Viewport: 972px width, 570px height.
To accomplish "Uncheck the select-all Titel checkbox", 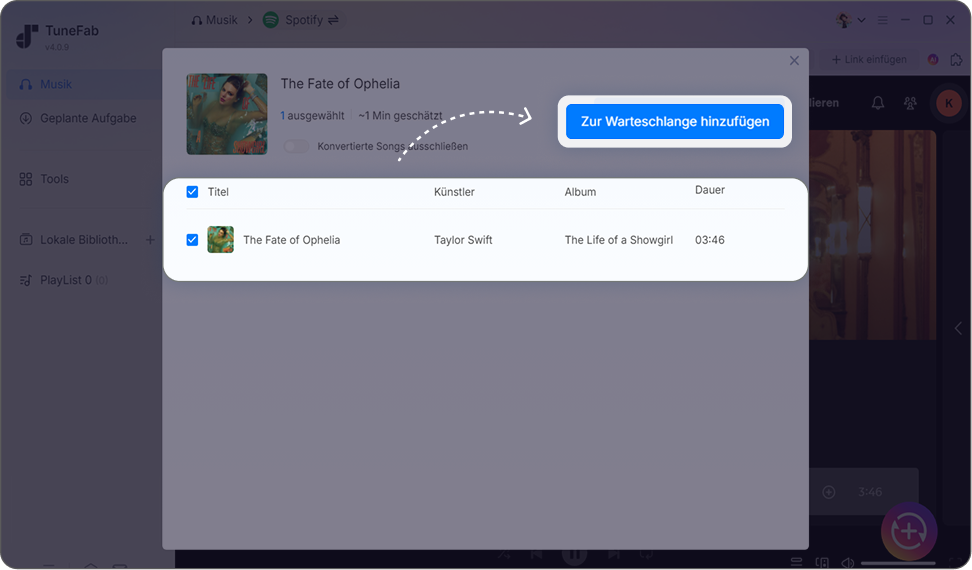I will coord(192,192).
